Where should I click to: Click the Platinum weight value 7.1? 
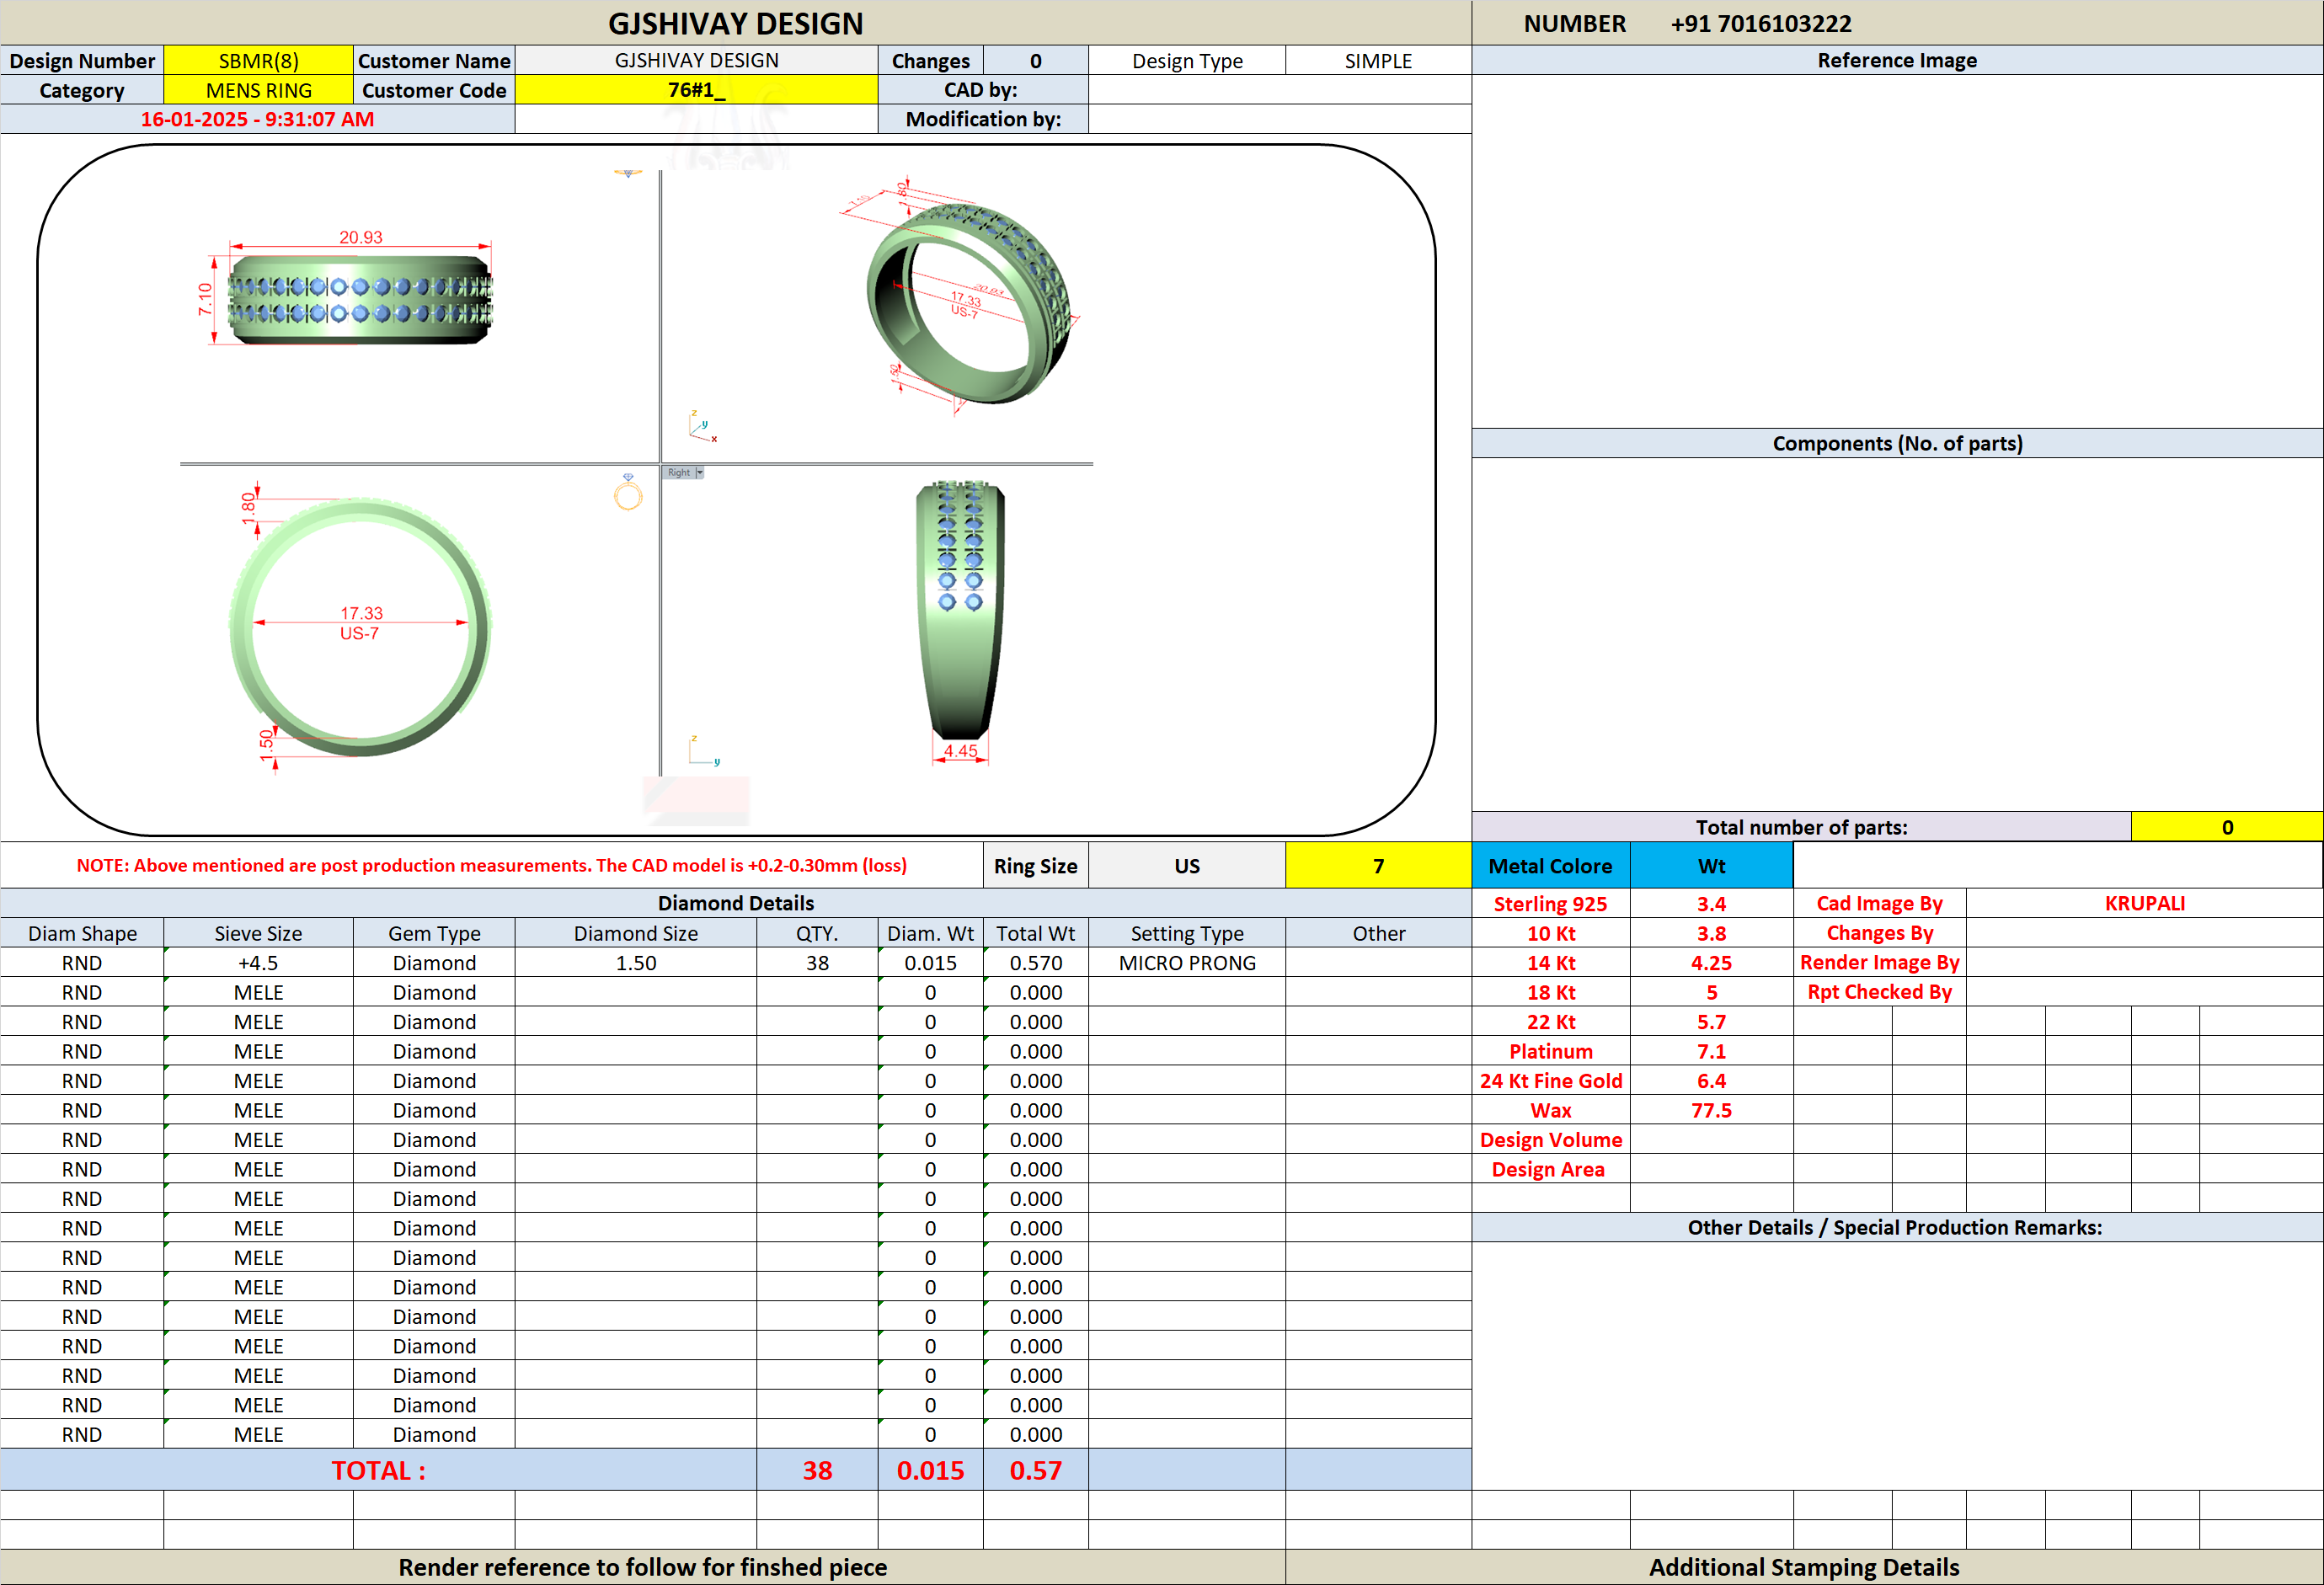click(x=1711, y=1051)
